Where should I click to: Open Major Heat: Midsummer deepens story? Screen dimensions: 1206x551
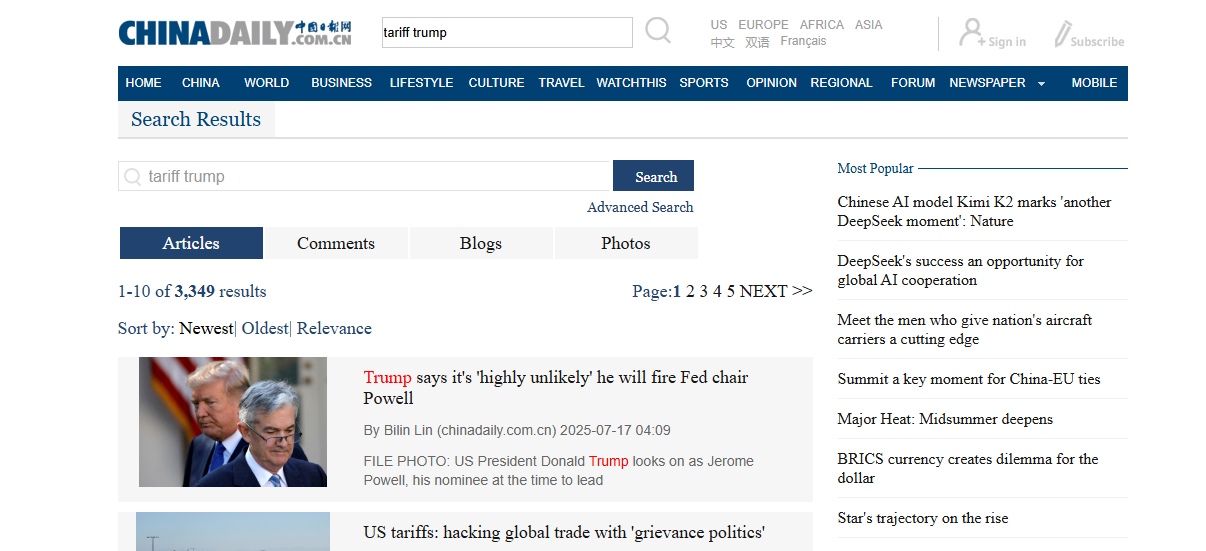[945, 419]
